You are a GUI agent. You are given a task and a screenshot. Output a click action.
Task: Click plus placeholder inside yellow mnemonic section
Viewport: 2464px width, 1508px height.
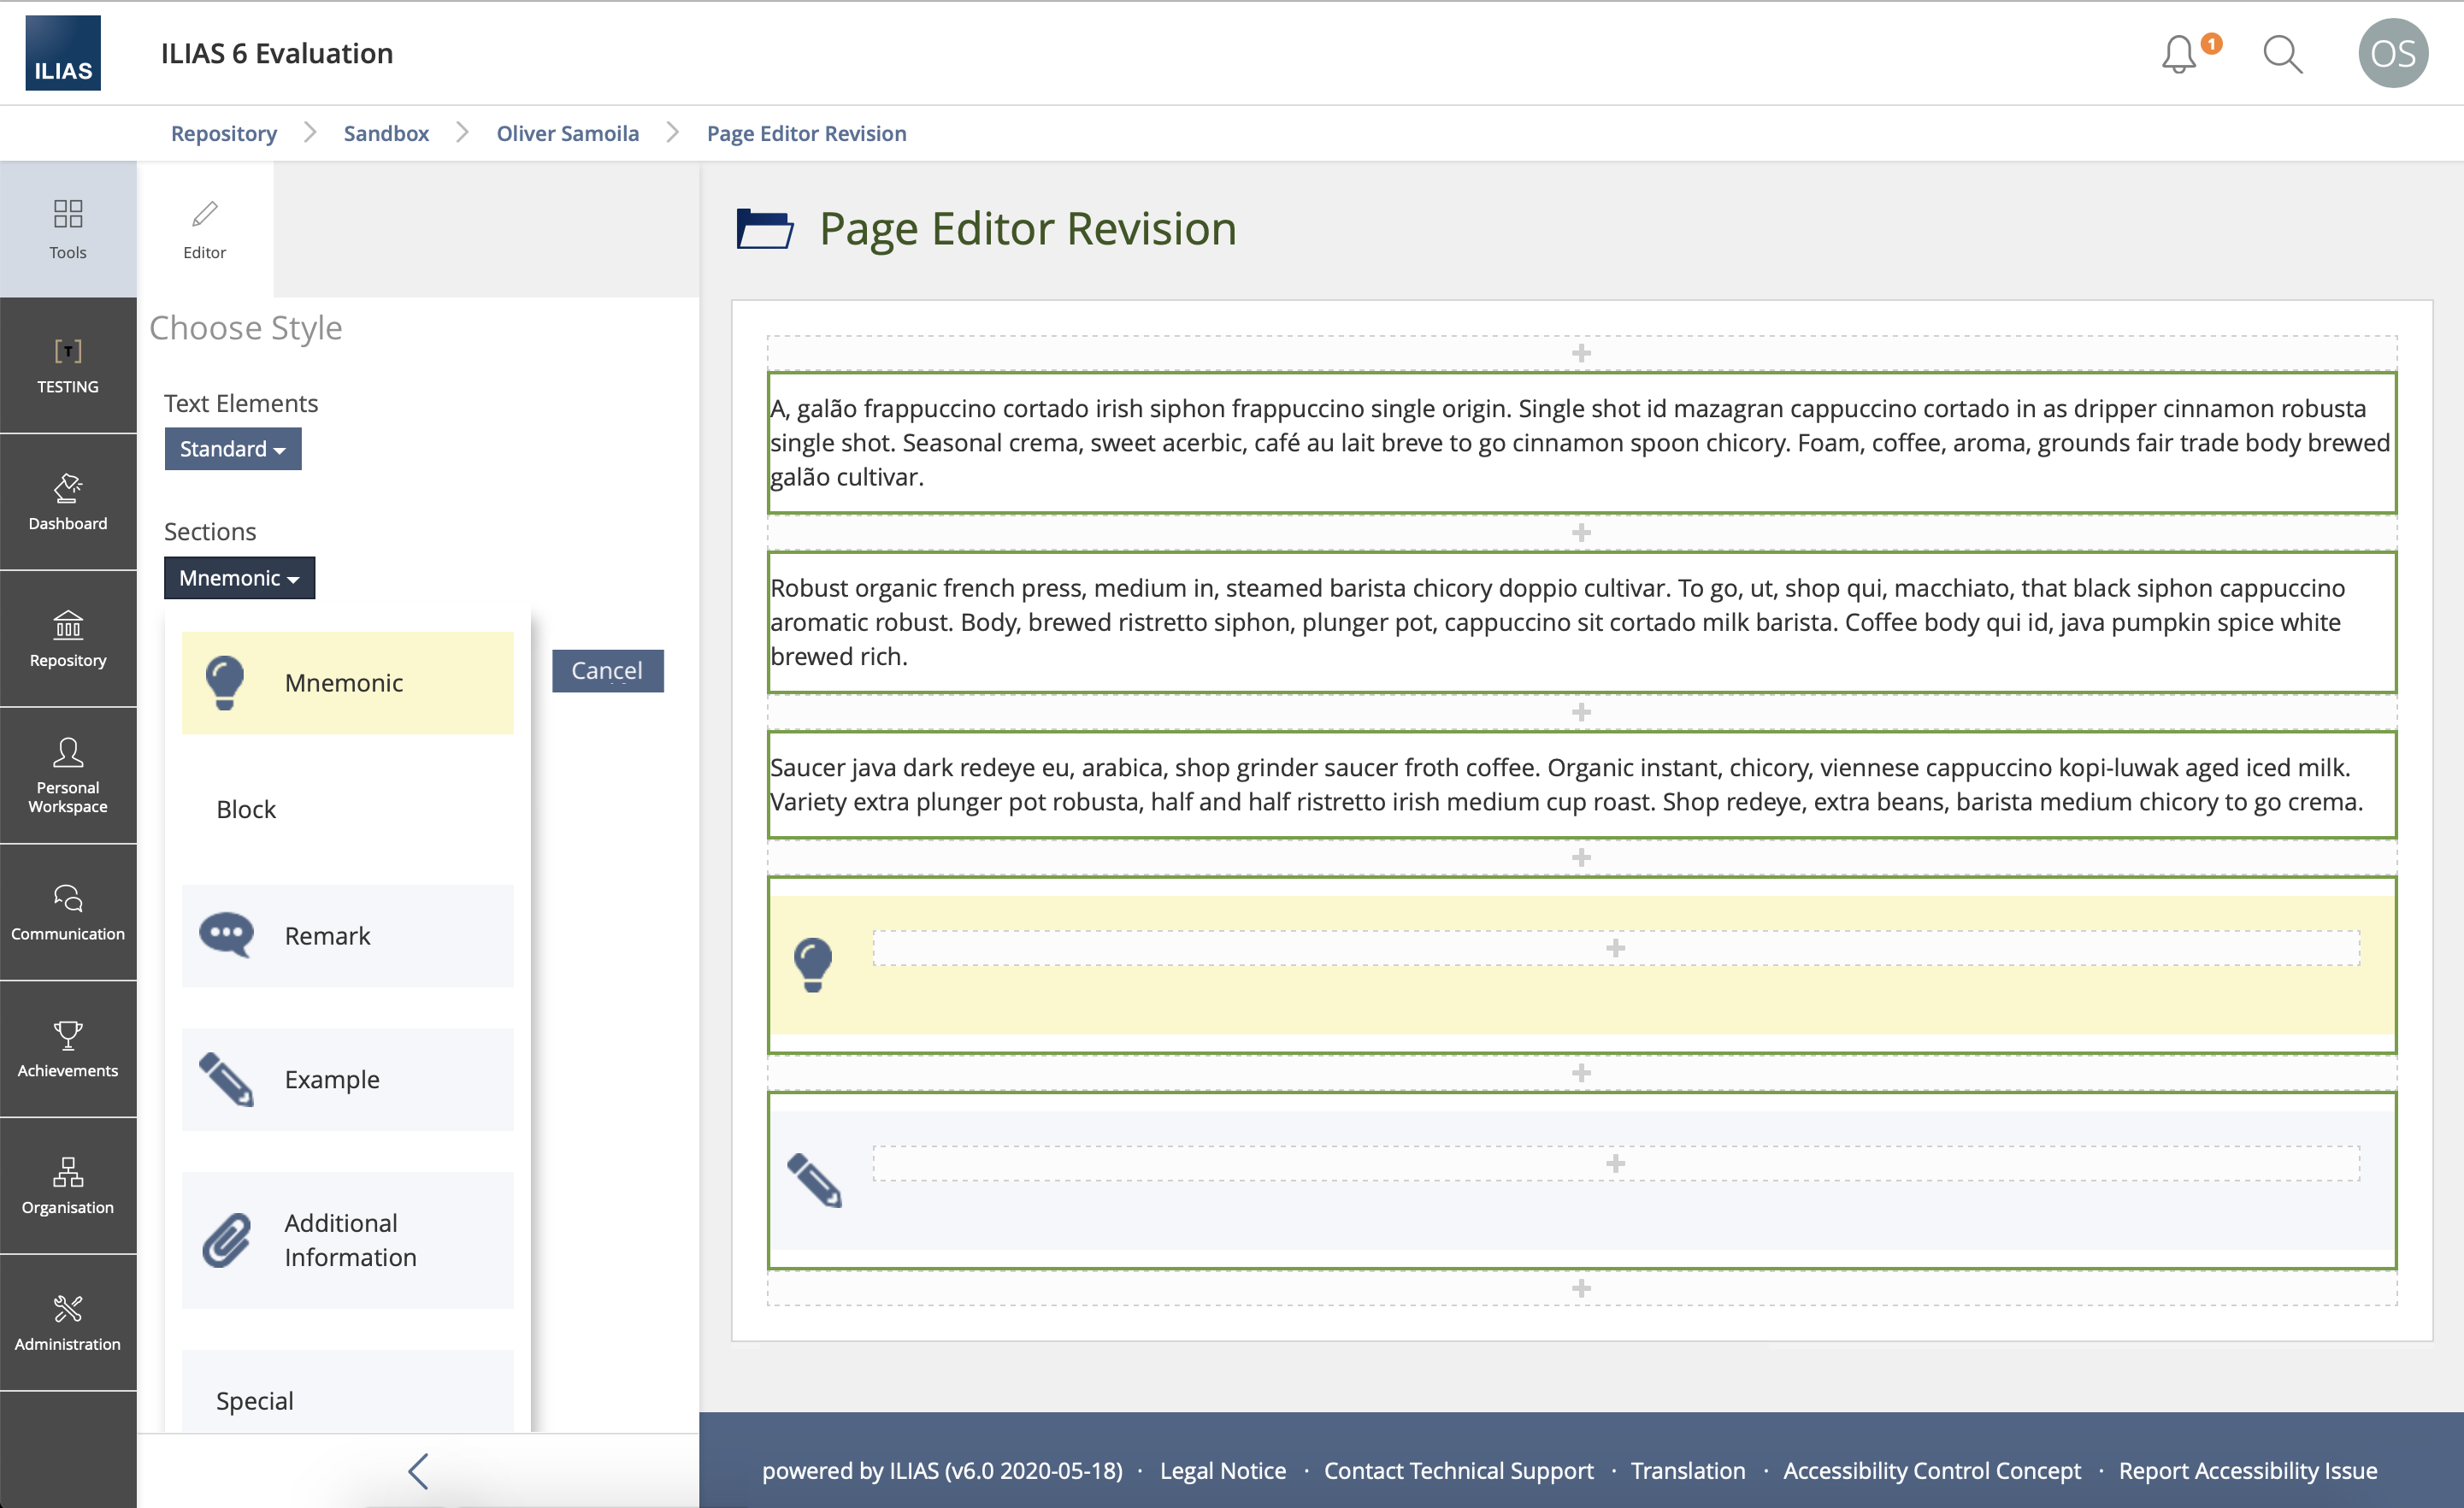coord(1615,948)
